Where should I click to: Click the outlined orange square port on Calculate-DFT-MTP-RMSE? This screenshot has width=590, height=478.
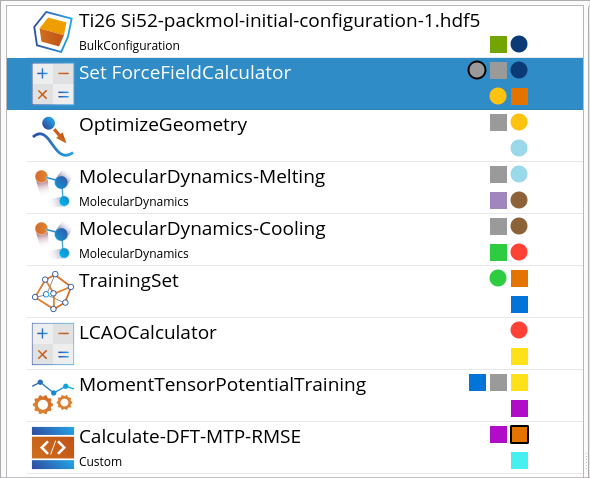point(519,434)
